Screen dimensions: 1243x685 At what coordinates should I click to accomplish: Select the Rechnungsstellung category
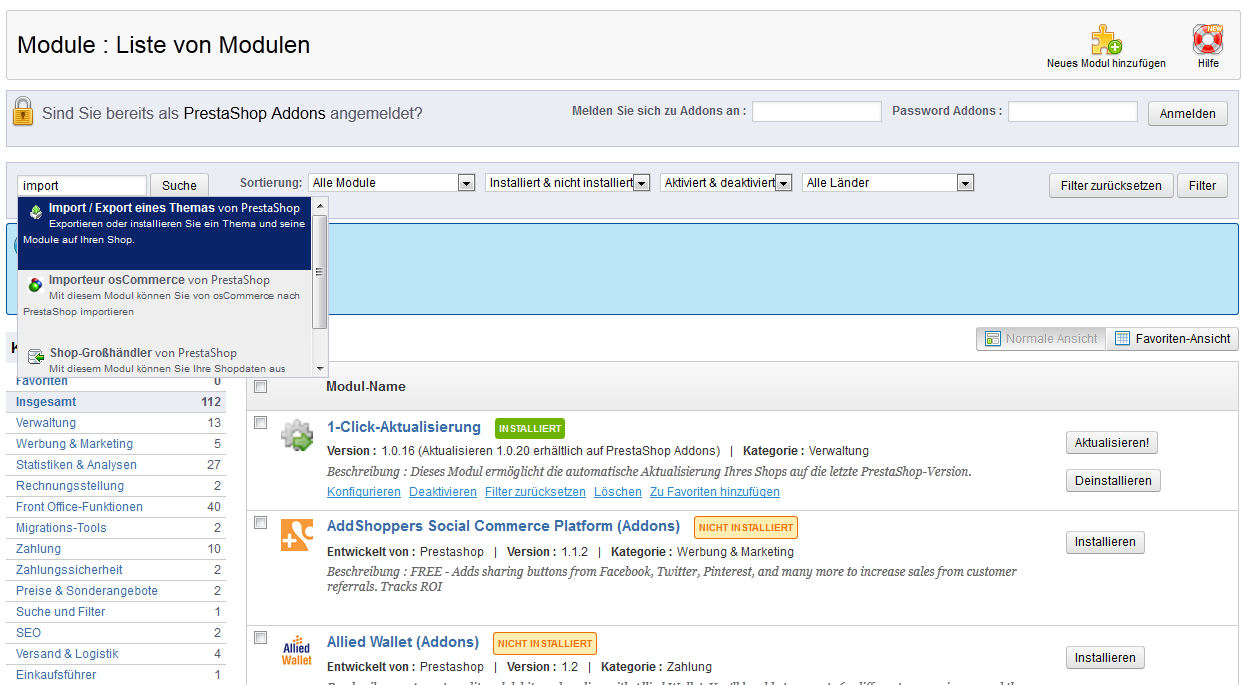116,486
